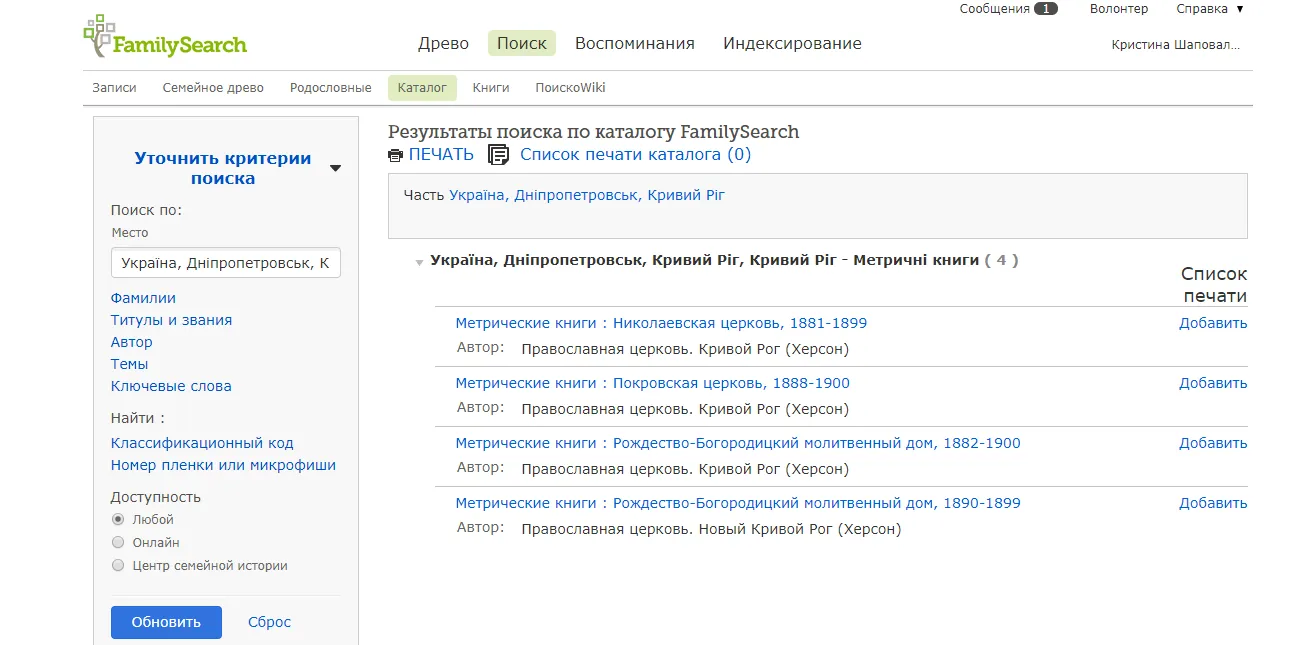Add Покровская церковь entry to print list
The width and height of the screenshot is (1297, 645).
[1212, 383]
